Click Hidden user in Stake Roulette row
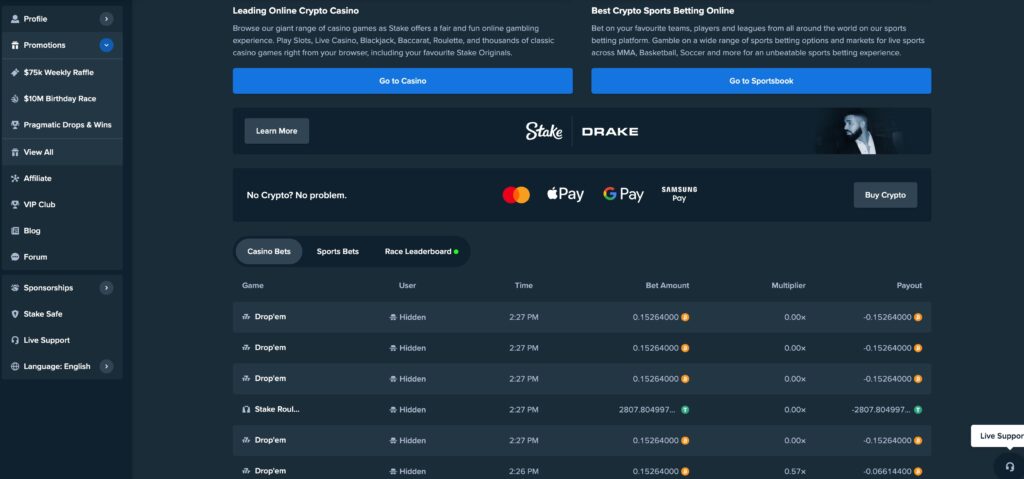Image resolution: width=1024 pixels, height=479 pixels. (408, 410)
